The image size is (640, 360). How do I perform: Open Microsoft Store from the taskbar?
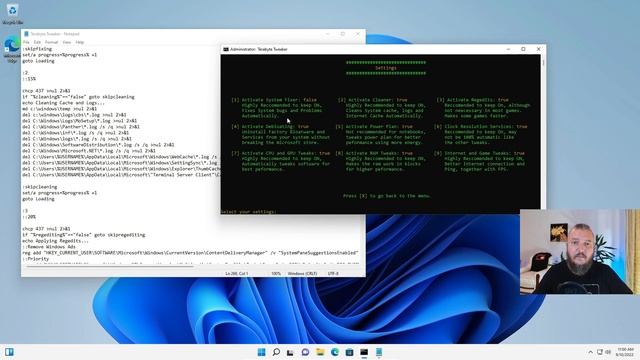point(349,352)
